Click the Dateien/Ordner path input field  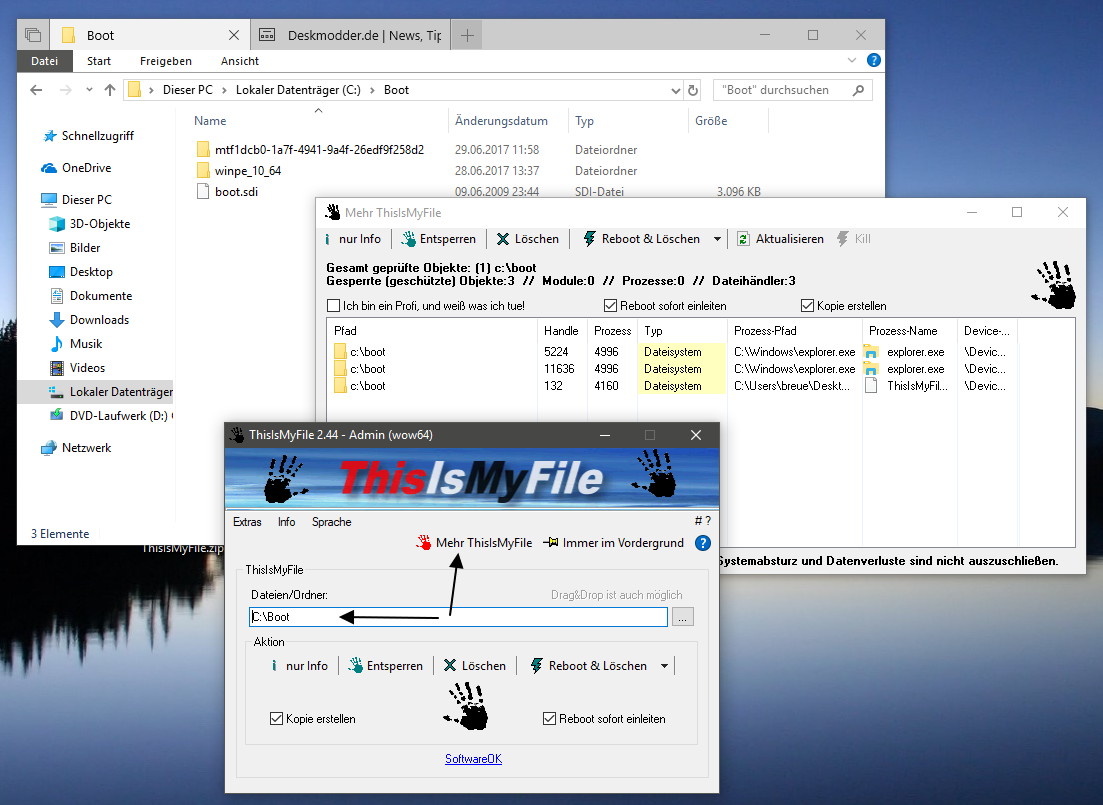458,616
